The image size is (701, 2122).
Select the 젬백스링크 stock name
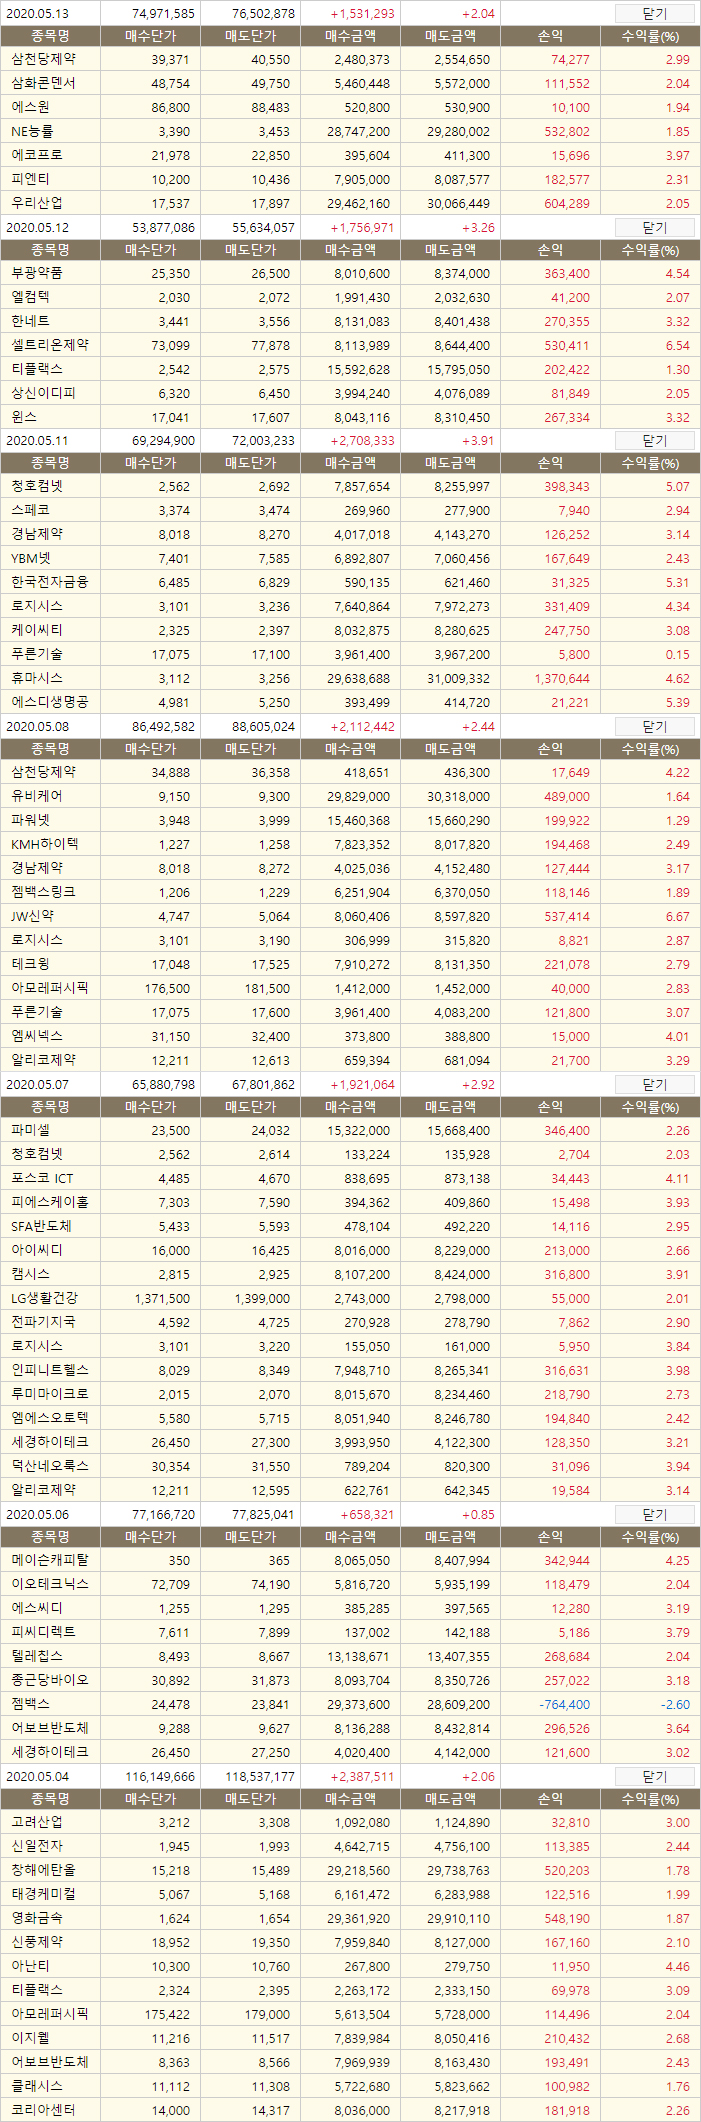43,891
